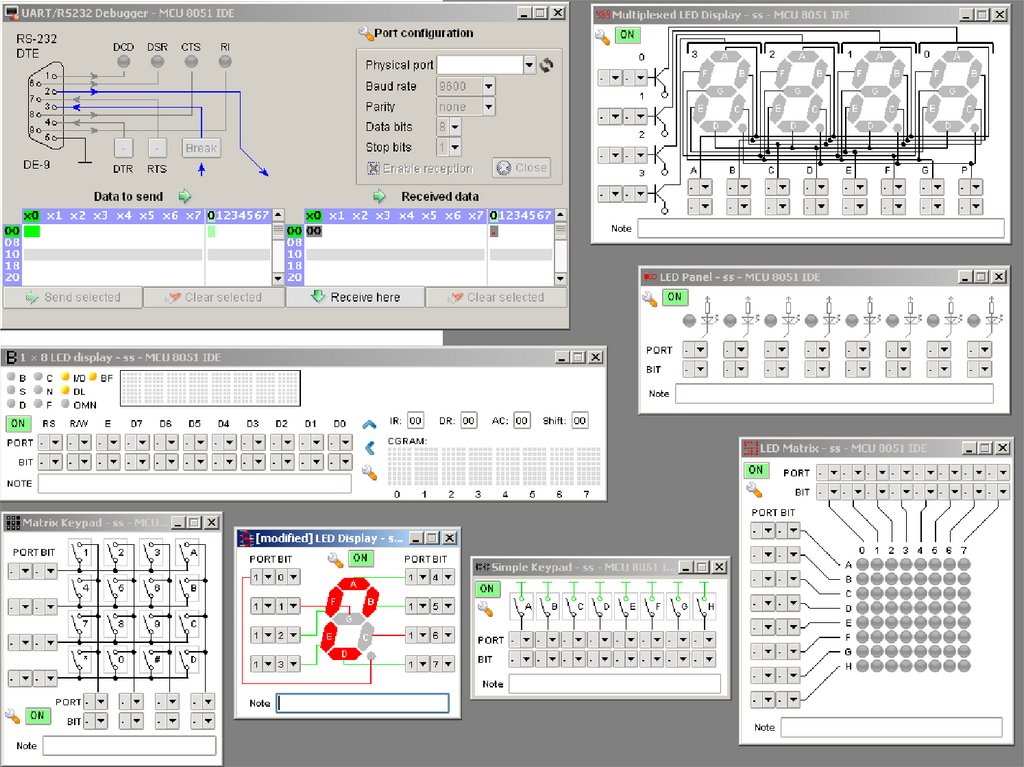Click the wrench icon in Simple Keypad window

(x=486, y=607)
